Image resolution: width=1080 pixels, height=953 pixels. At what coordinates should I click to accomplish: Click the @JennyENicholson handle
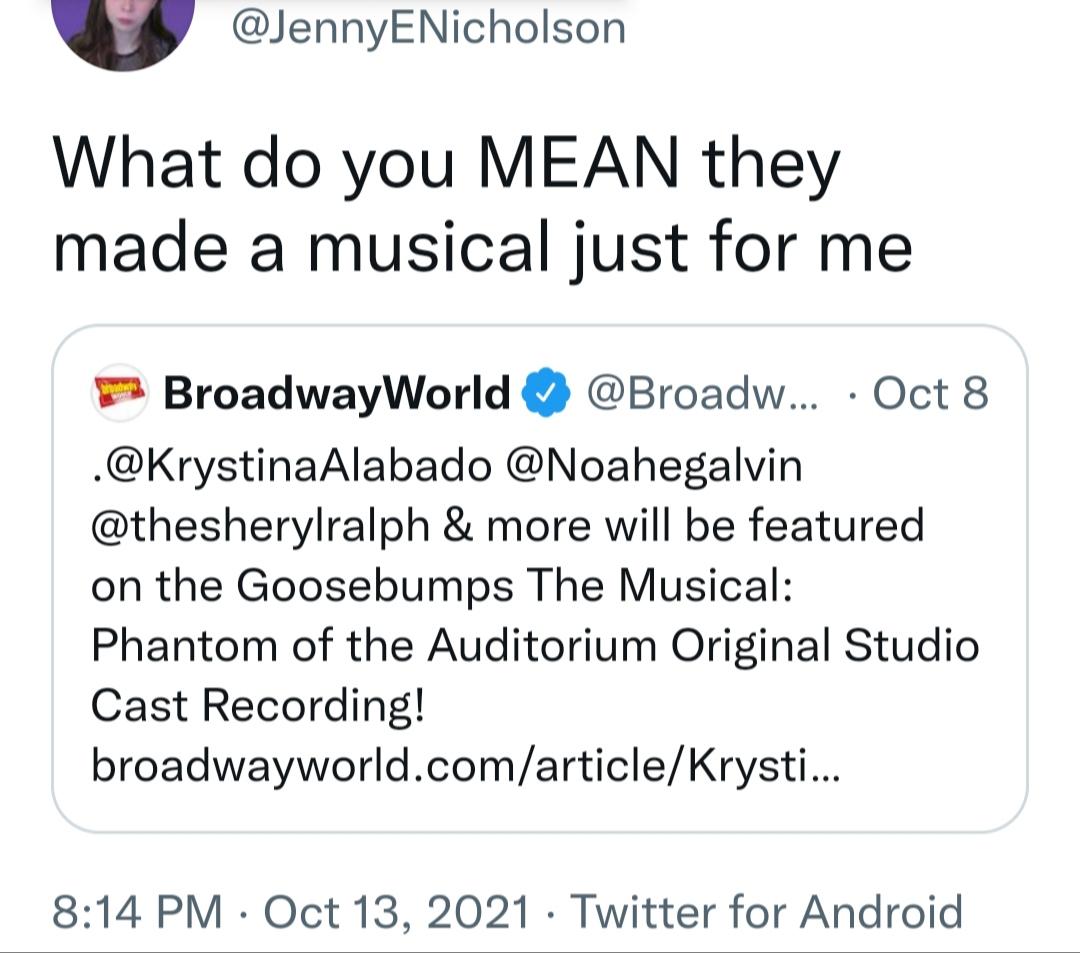pyautogui.click(x=428, y=30)
